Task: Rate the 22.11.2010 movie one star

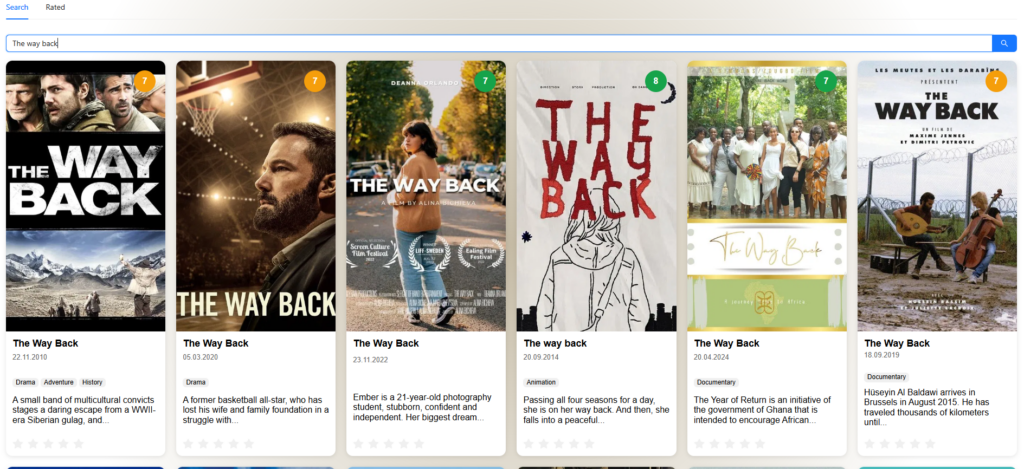Action: point(18,444)
